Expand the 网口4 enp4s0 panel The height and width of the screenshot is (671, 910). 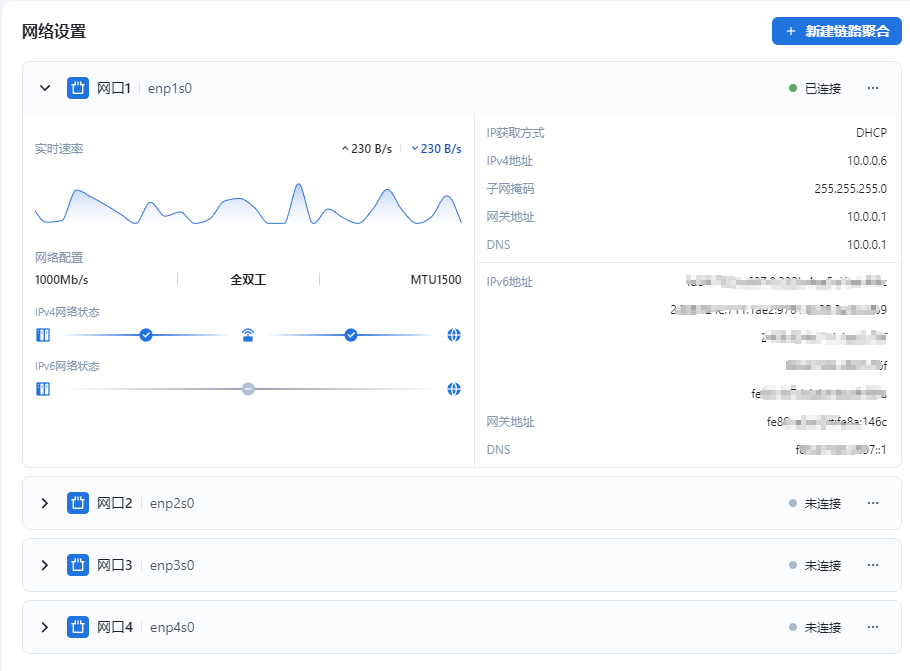click(45, 627)
